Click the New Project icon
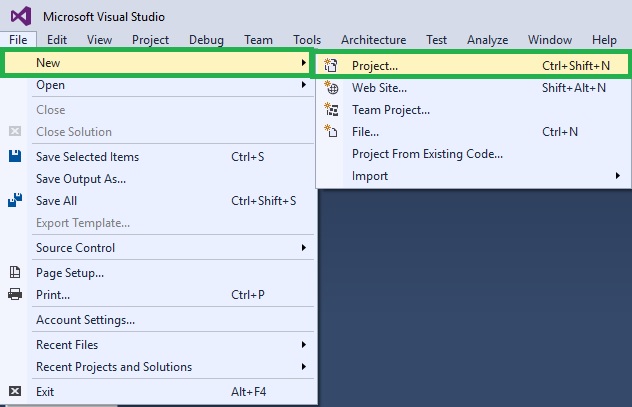 click(333, 66)
